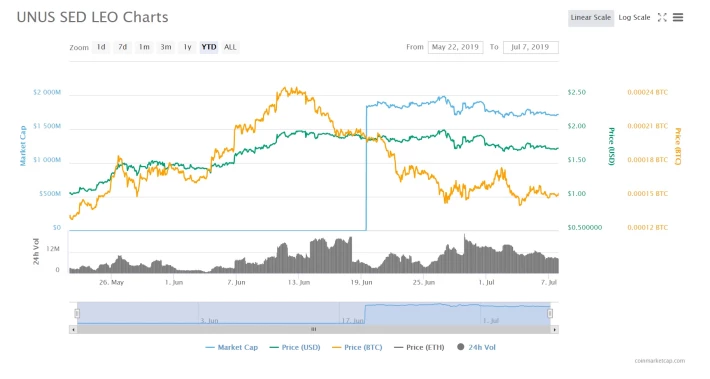Toggle Market Cap series in legend
The image size is (710, 379).
click(x=231, y=347)
